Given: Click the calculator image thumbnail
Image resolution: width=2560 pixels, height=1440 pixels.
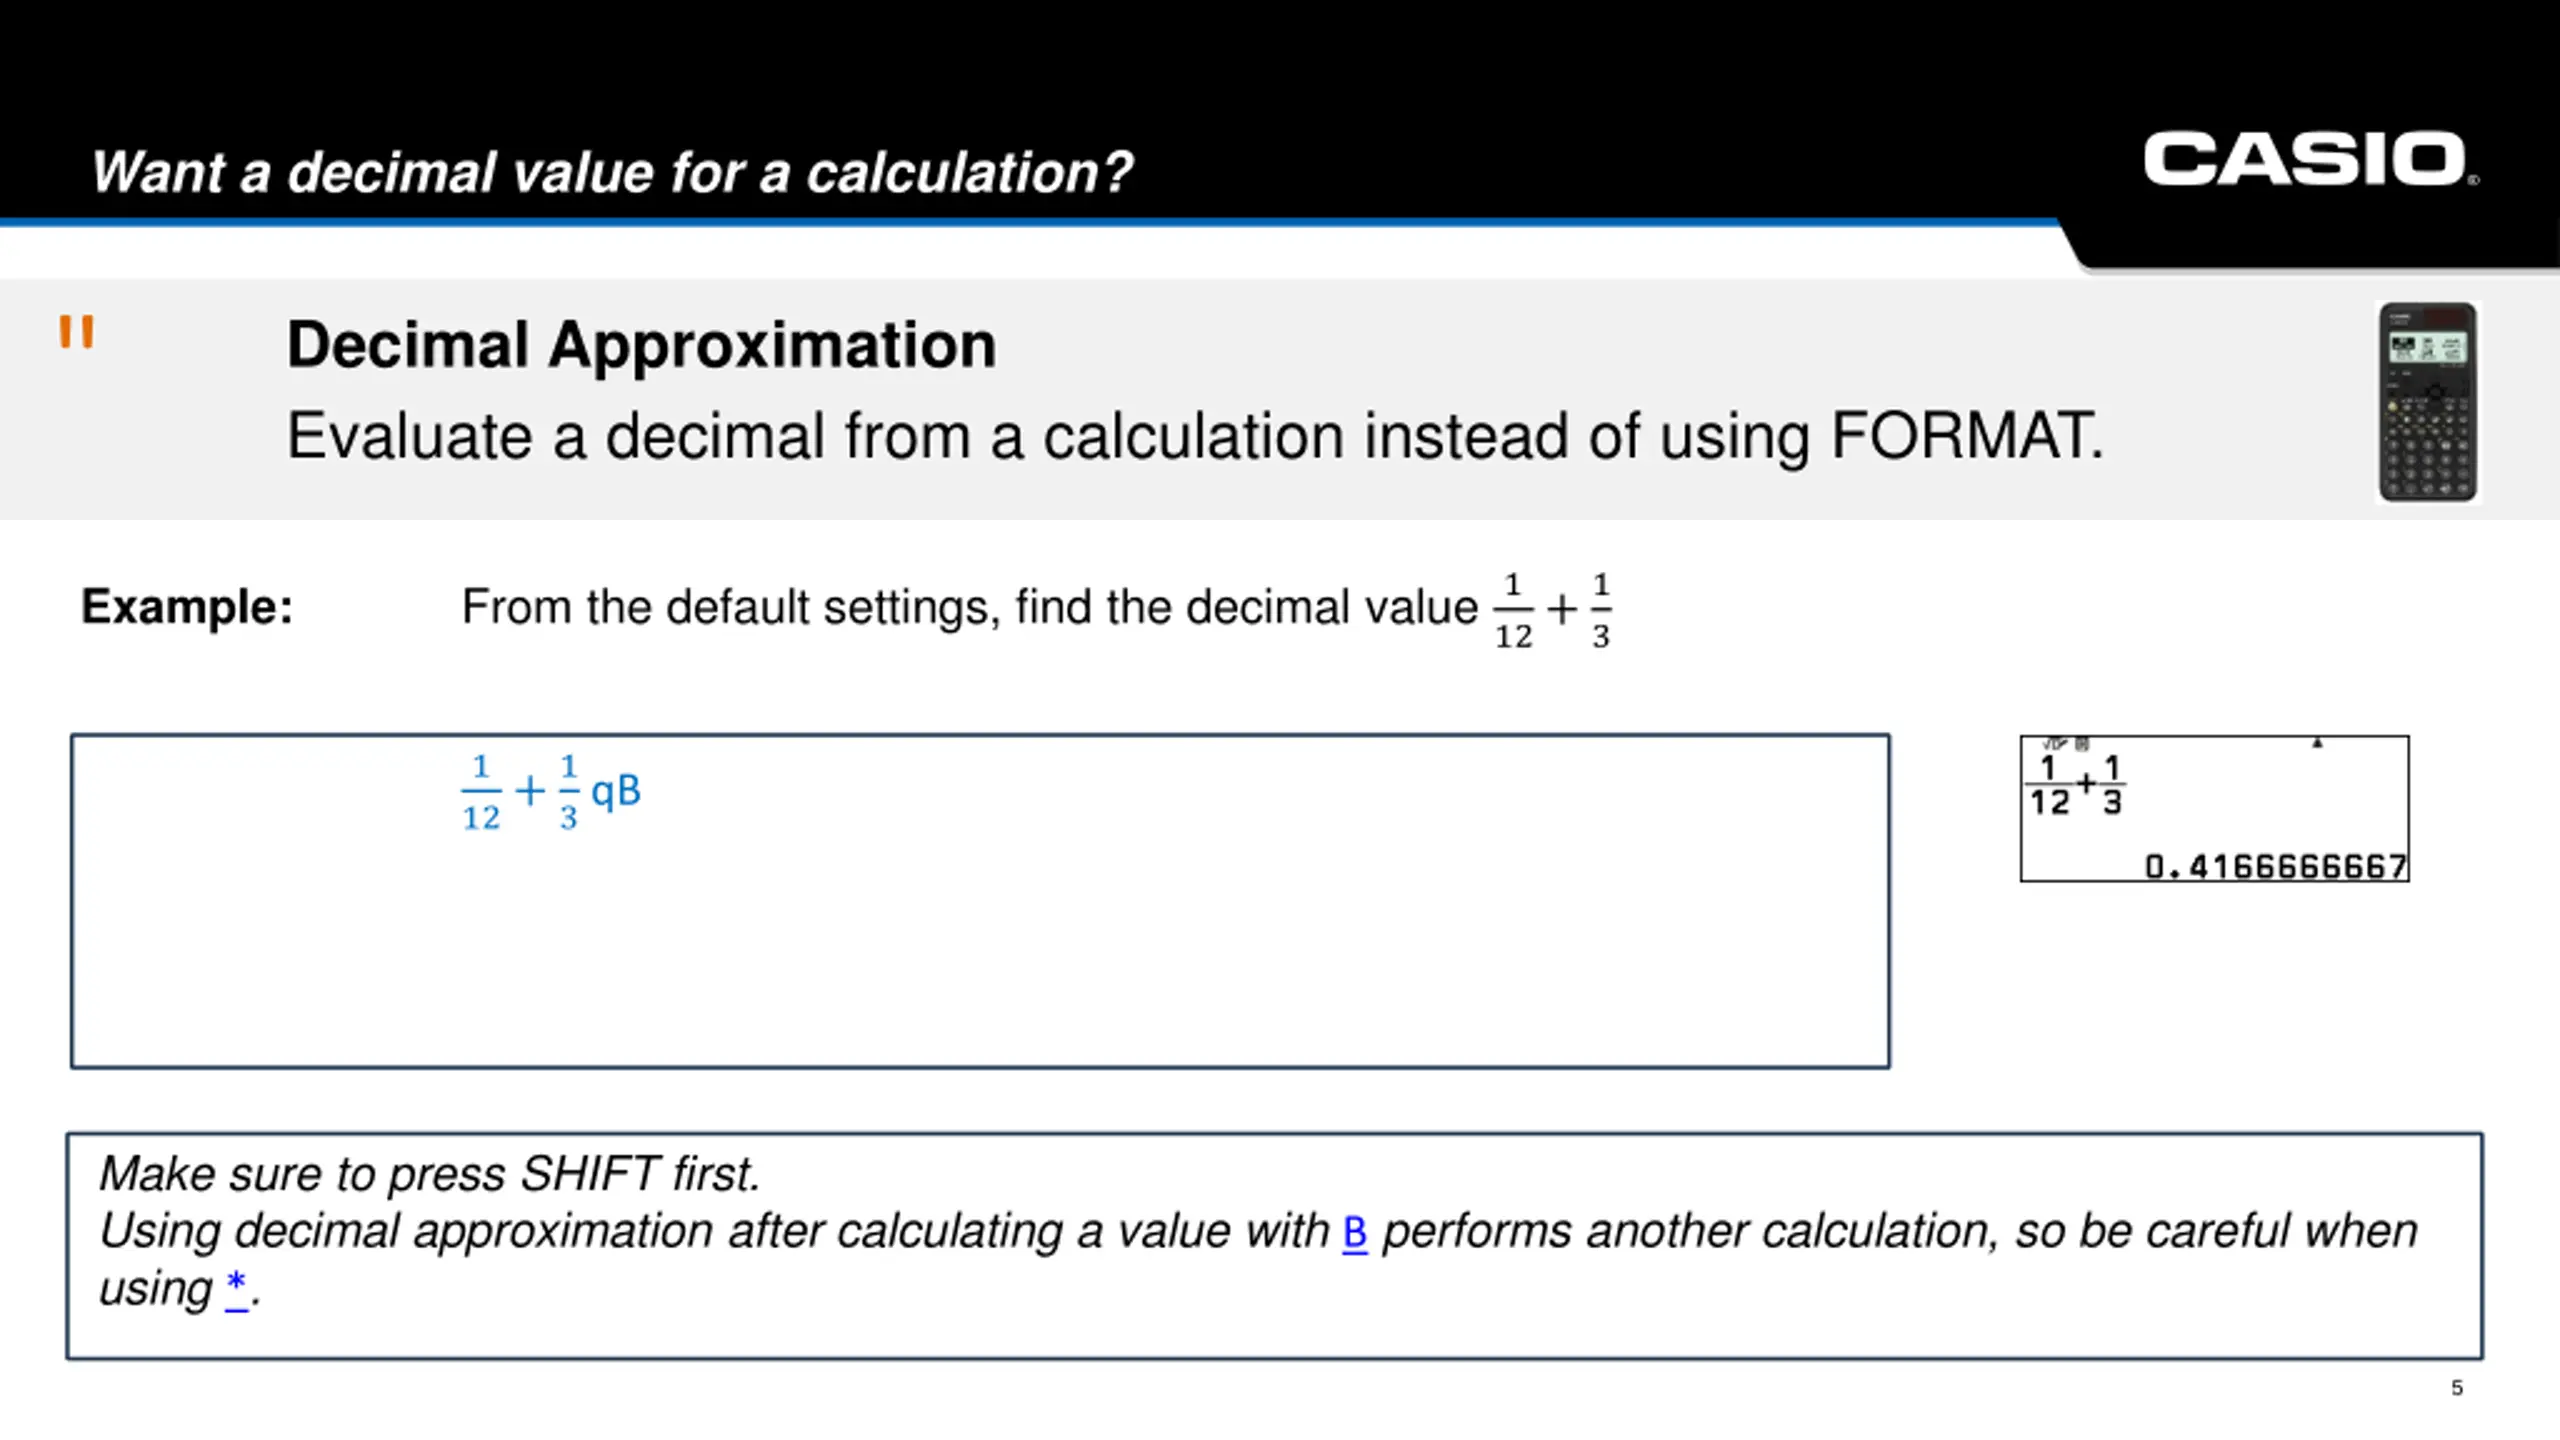Looking at the screenshot, I should click(x=2427, y=402).
